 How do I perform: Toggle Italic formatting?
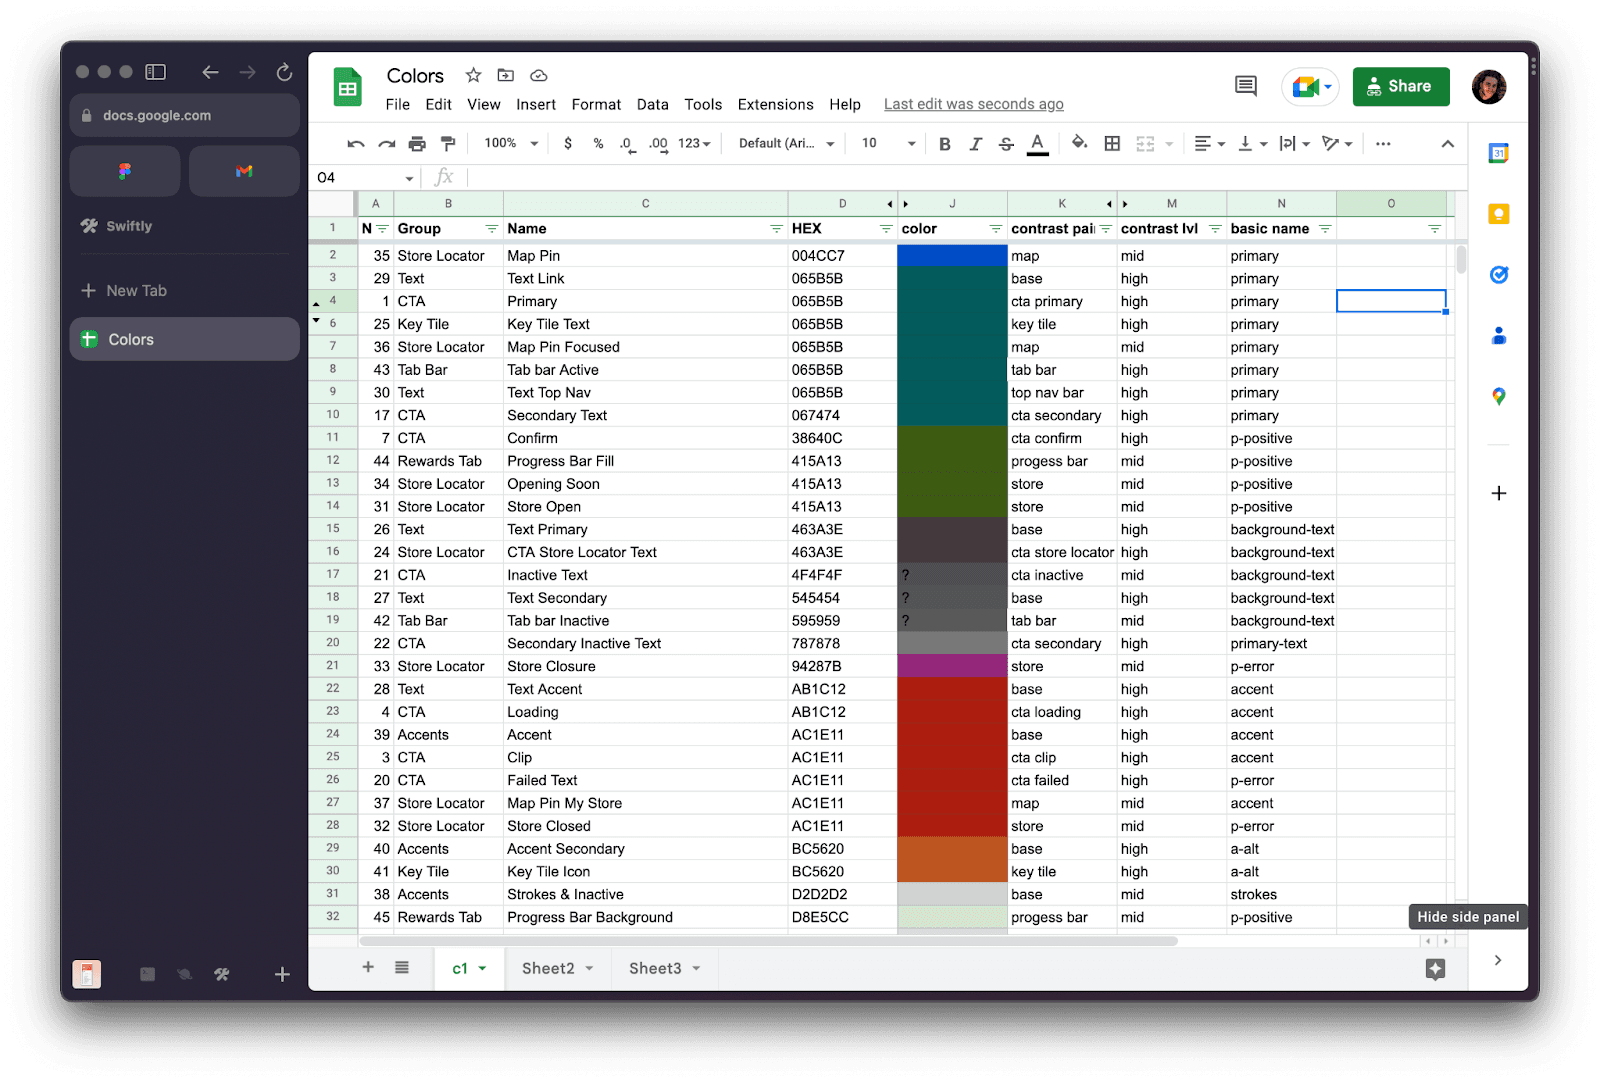pos(975,144)
